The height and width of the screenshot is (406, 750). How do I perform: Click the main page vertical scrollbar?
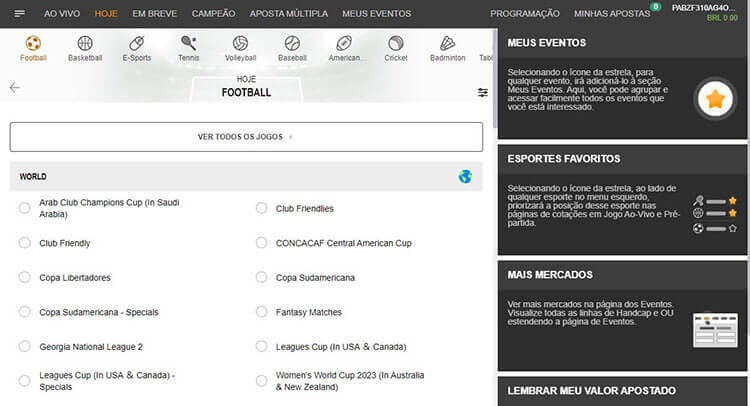[495, 79]
